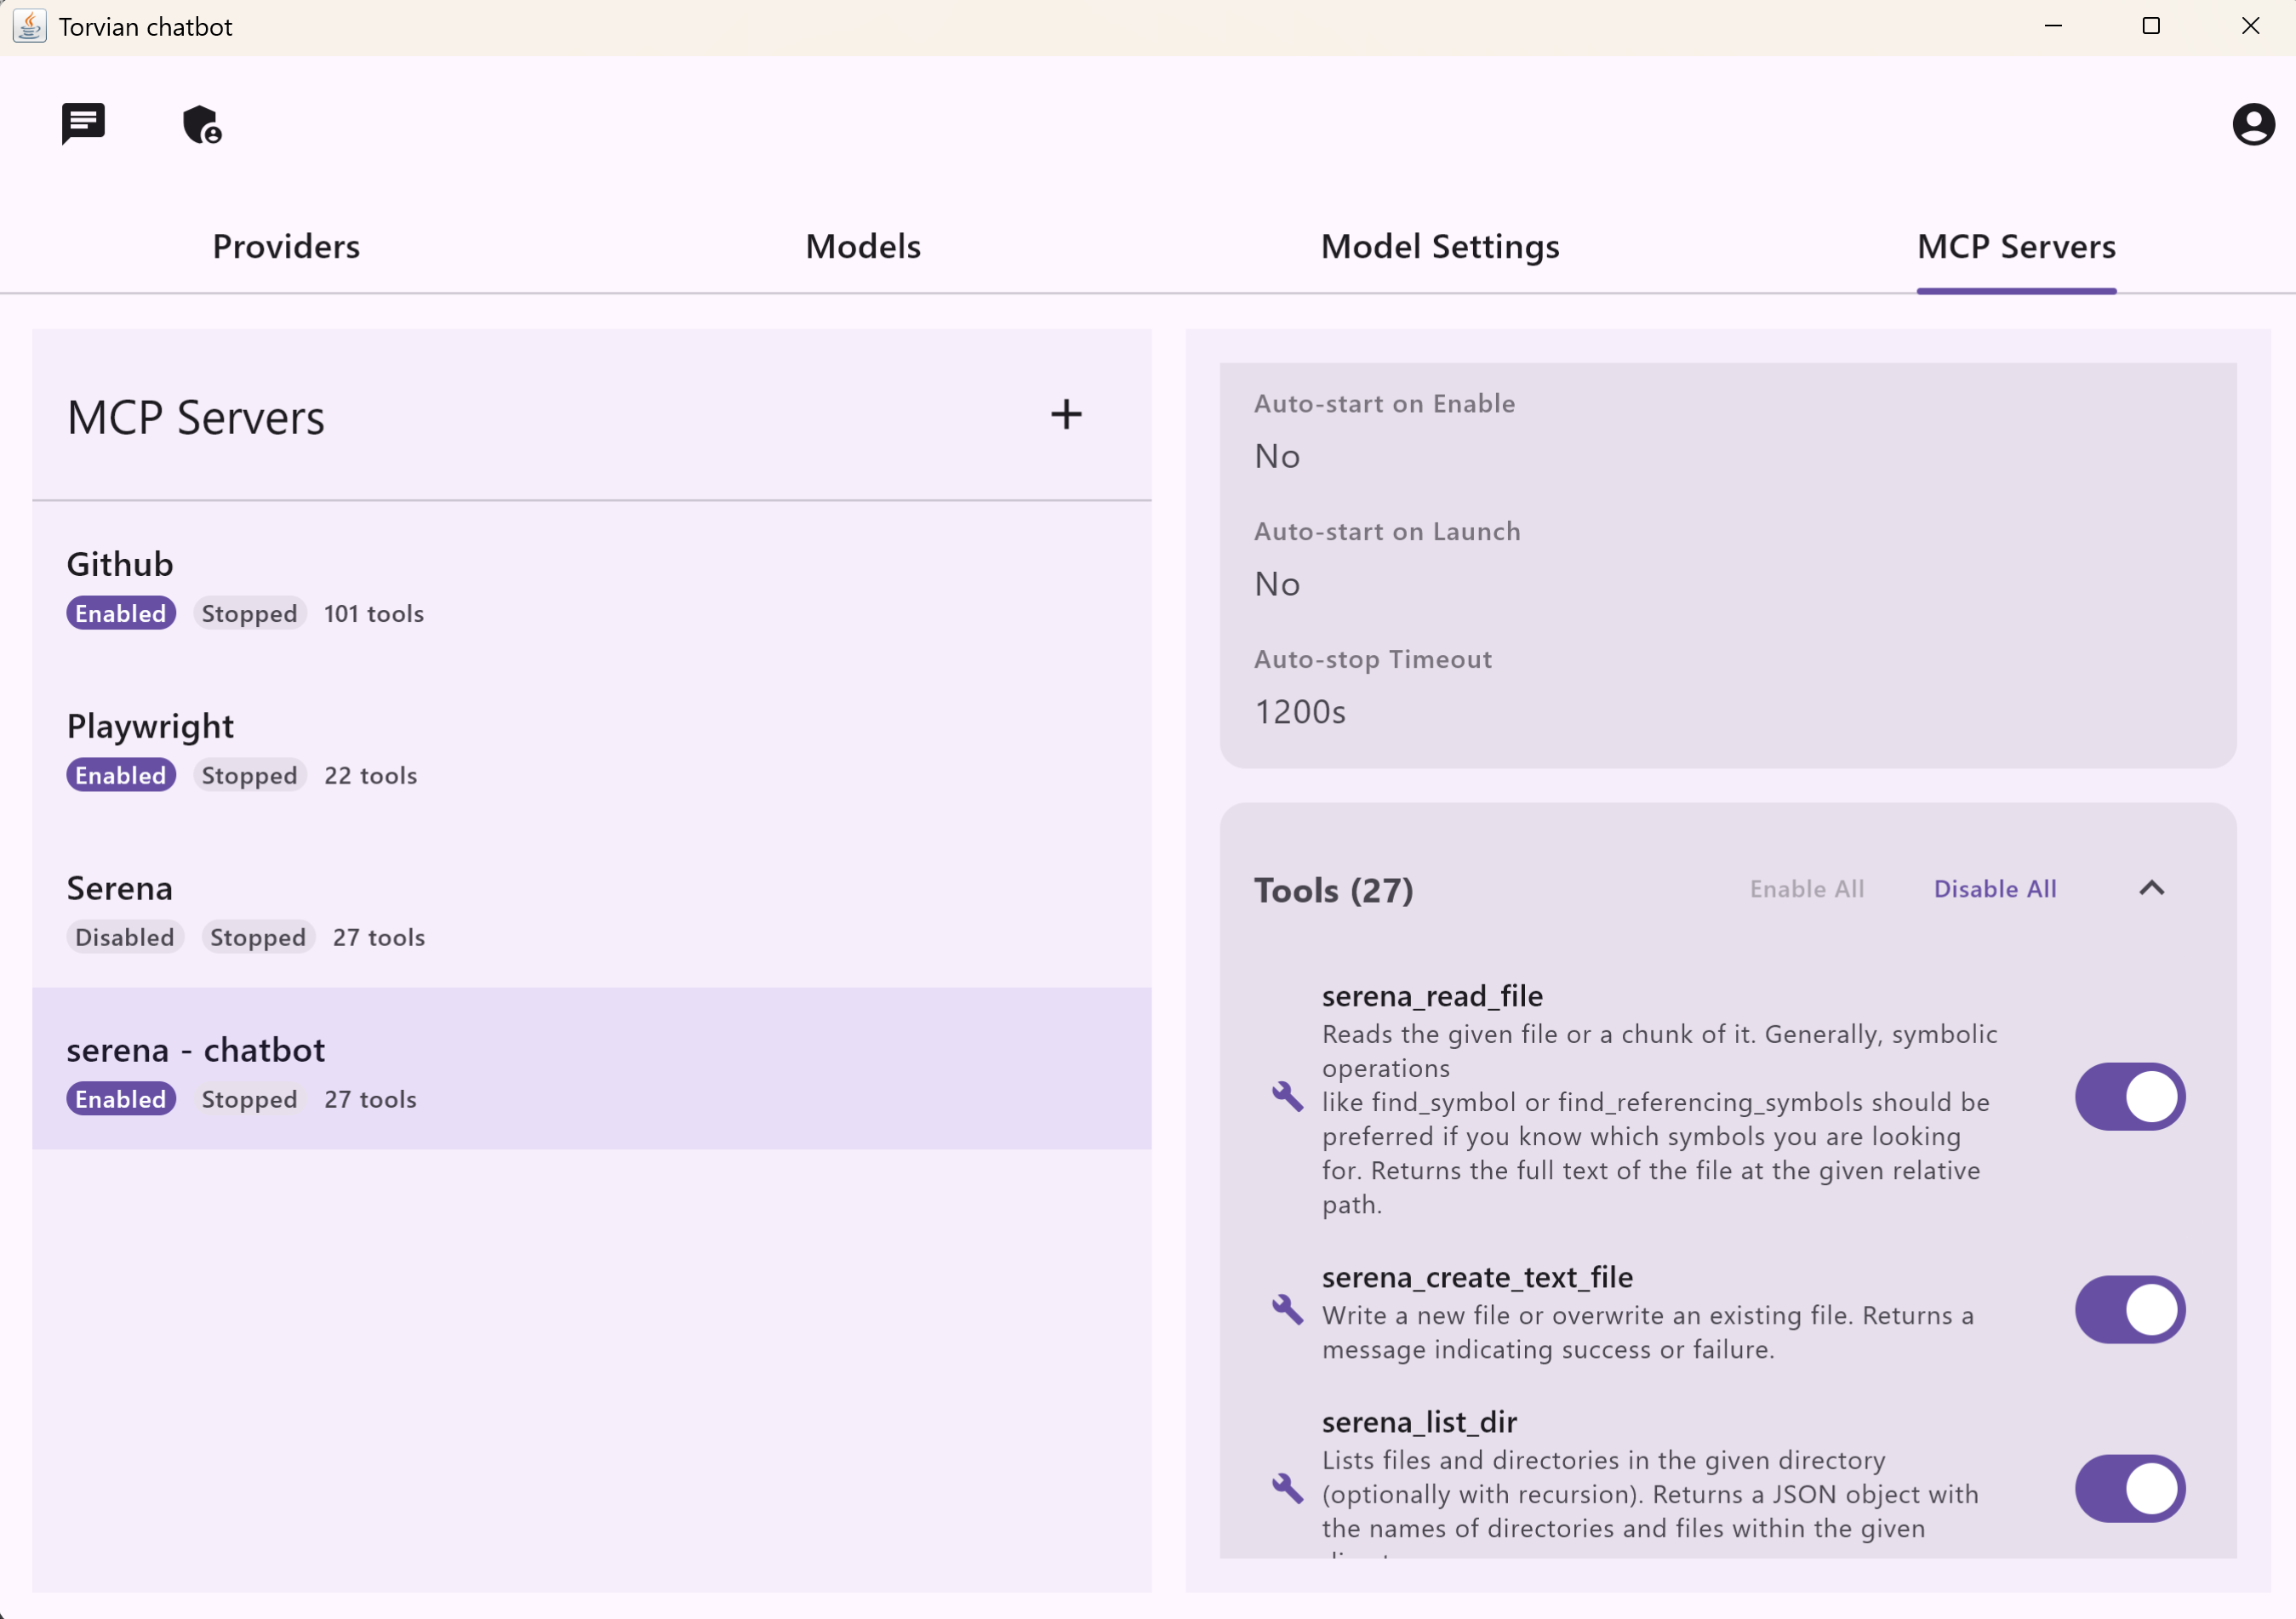Image resolution: width=2296 pixels, height=1619 pixels.
Task: Select the Github server entry
Action: click(x=590, y=585)
